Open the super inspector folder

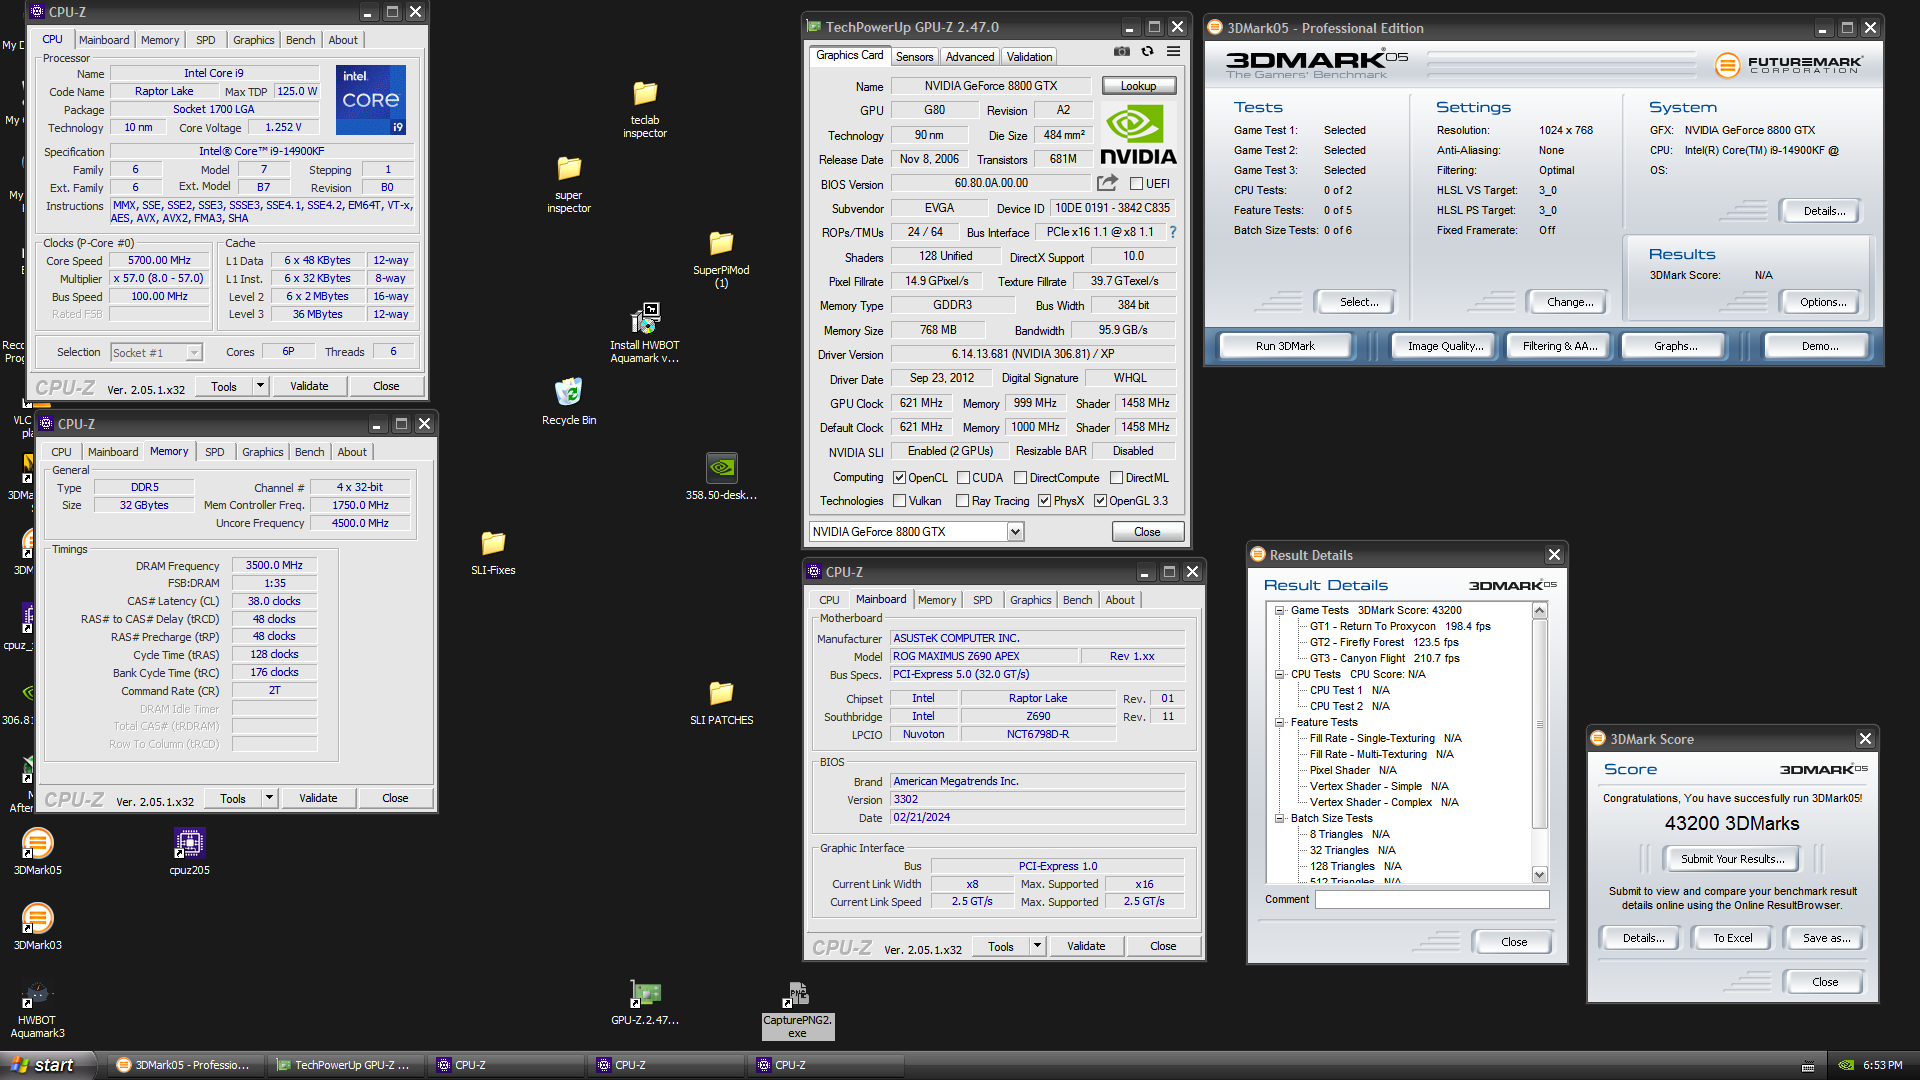pos(569,184)
